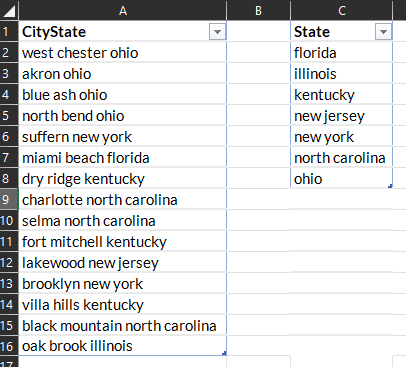Select State cell 'new jersey'

click(342, 116)
